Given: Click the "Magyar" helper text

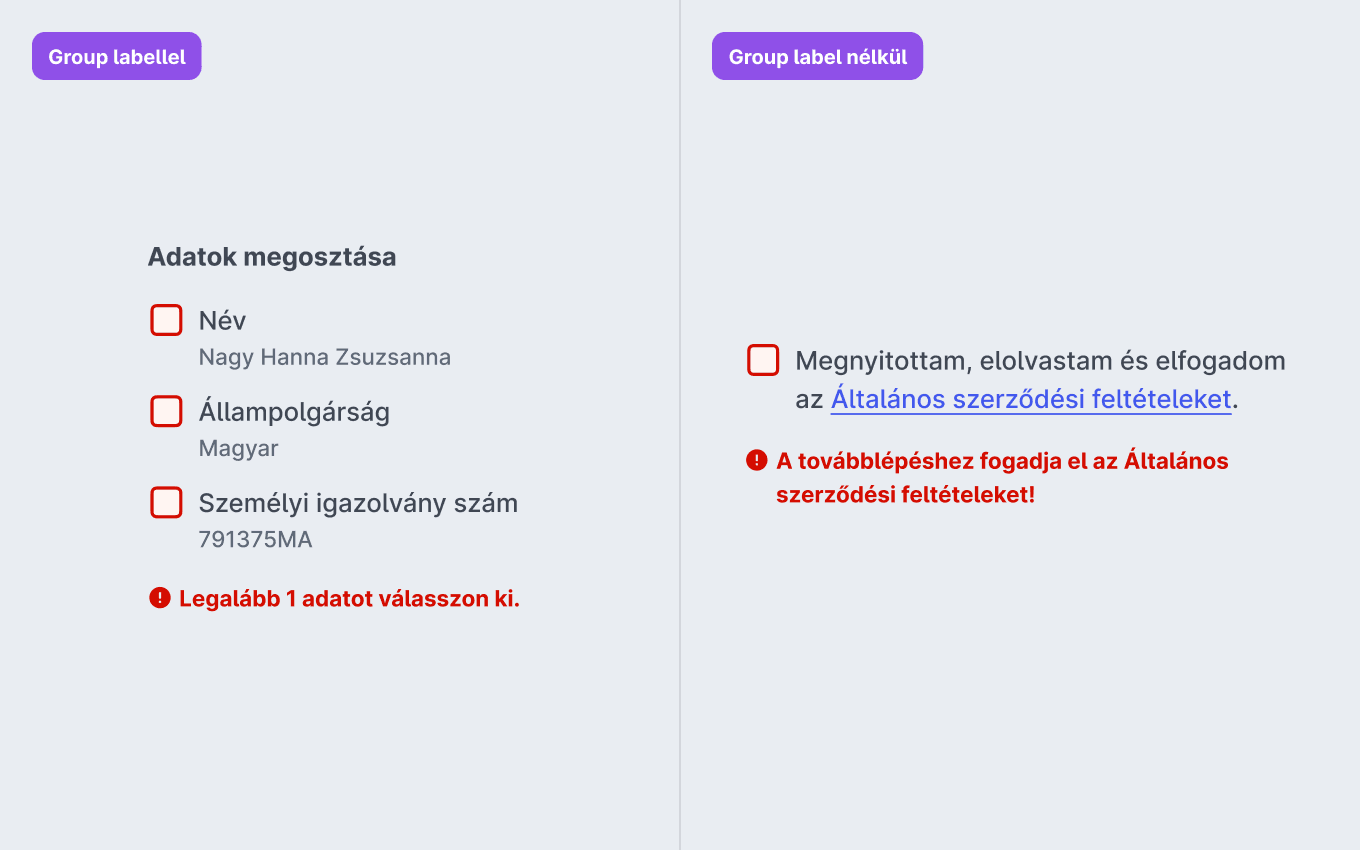Looking at the screenshot, I should click(x=238, y=448).
